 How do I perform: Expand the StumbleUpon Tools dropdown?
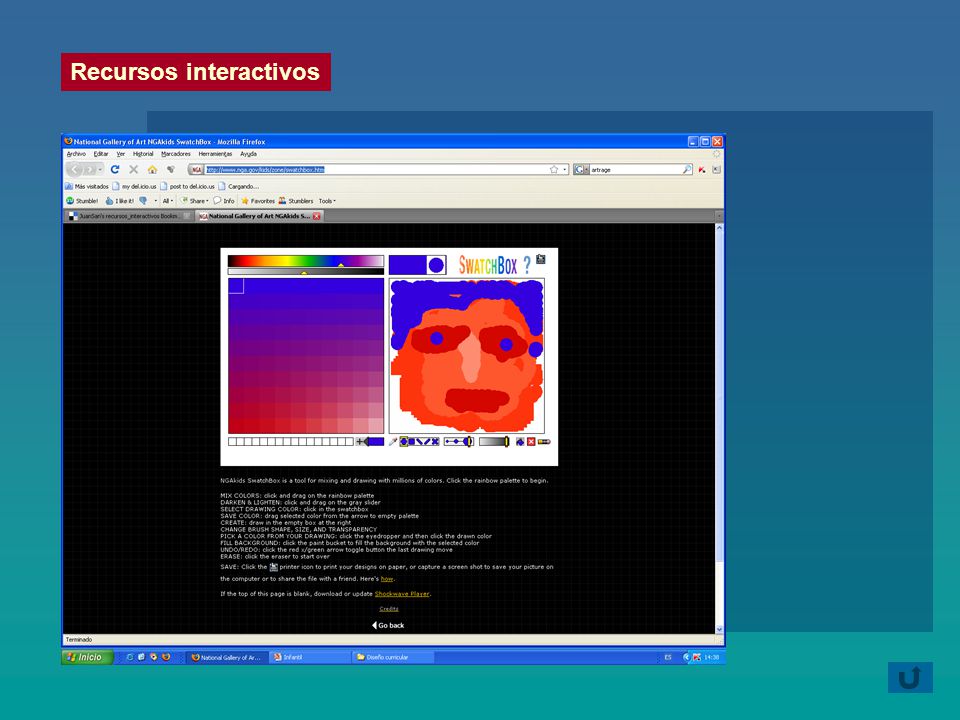[x=327, y=201]
